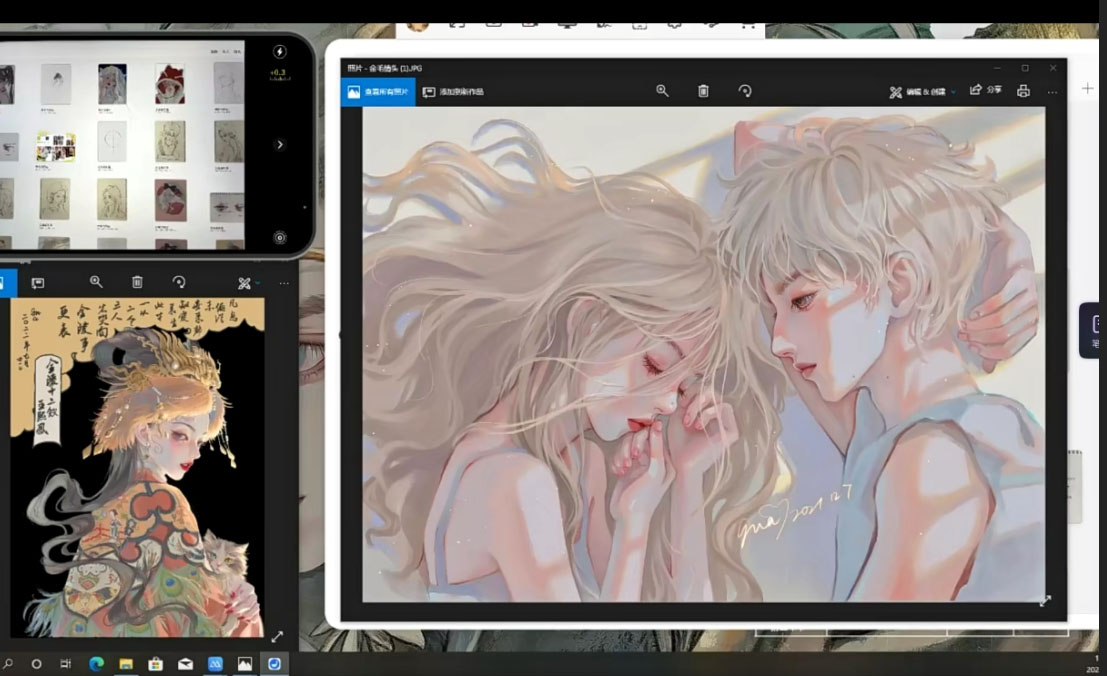Screen dimensions: 1107x676
Task: Toggle the flash icon in the phone camera view
Action: point(280,52)
